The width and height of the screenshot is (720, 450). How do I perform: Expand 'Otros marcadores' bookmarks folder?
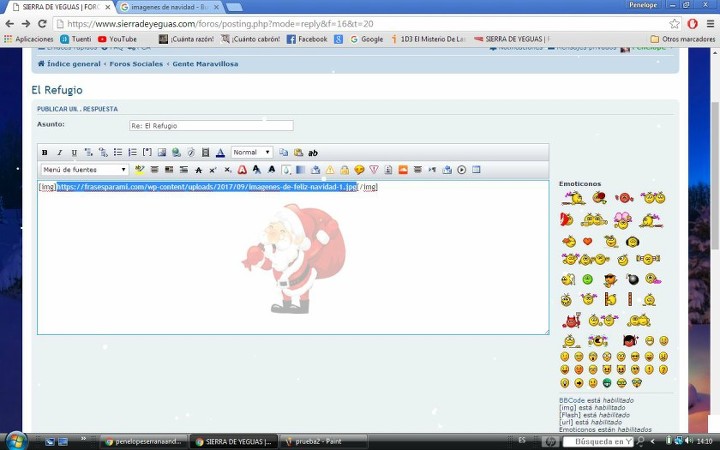(683, 39)
